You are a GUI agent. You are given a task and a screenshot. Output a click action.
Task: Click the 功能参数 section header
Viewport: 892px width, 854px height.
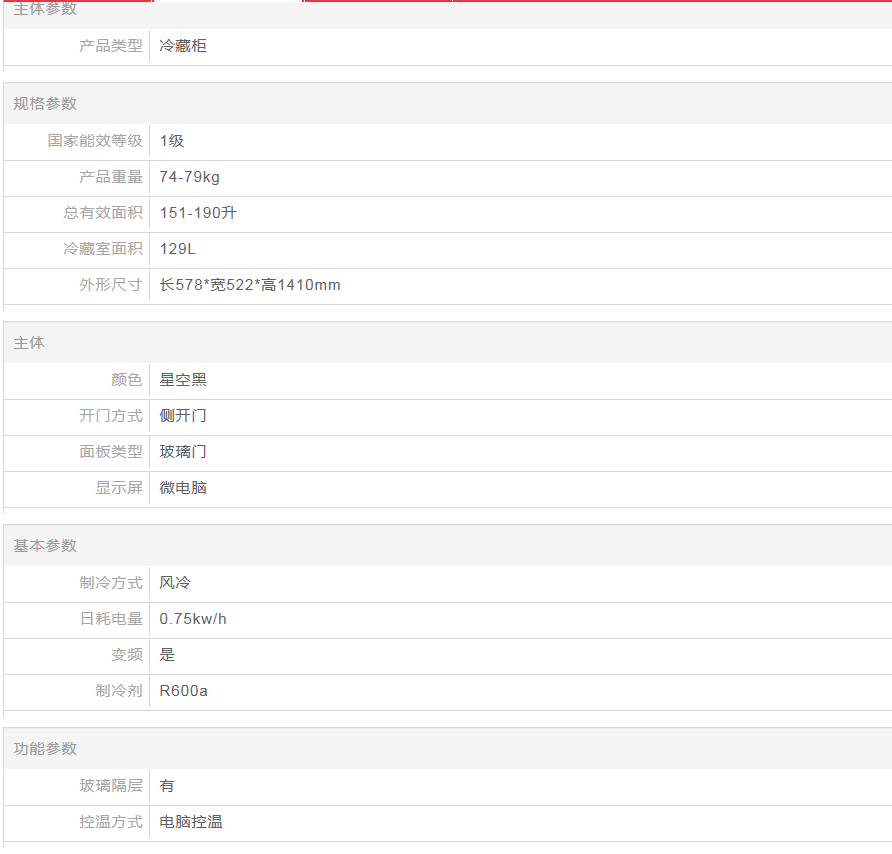pyautogui.click(x=45, y=749)
